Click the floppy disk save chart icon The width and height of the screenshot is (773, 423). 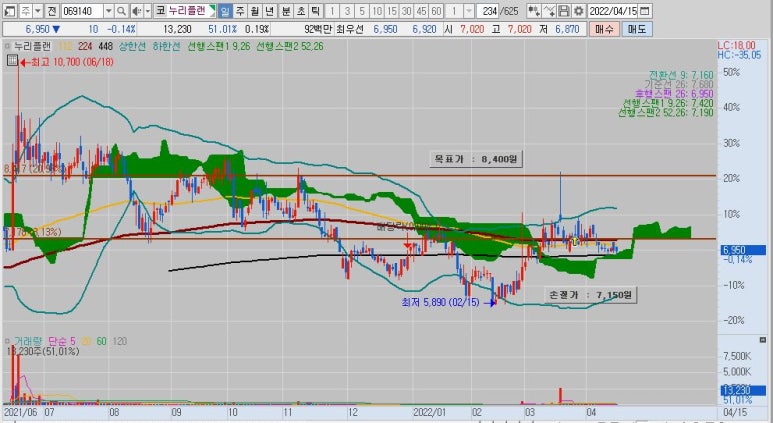[564, 10]
